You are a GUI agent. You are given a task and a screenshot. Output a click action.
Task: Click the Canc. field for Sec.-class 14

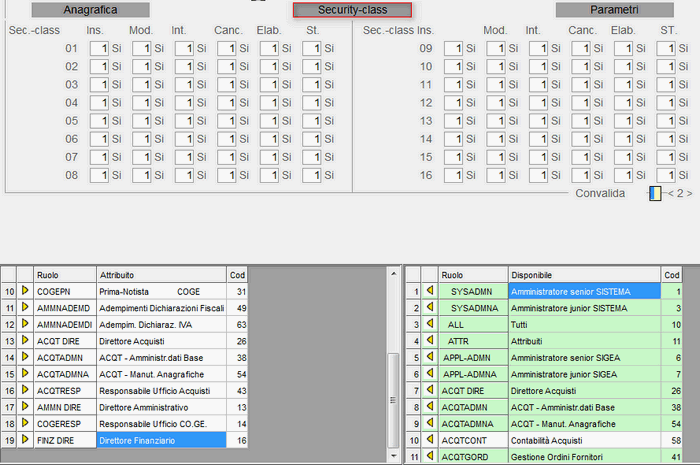click(x=580, y=139)
